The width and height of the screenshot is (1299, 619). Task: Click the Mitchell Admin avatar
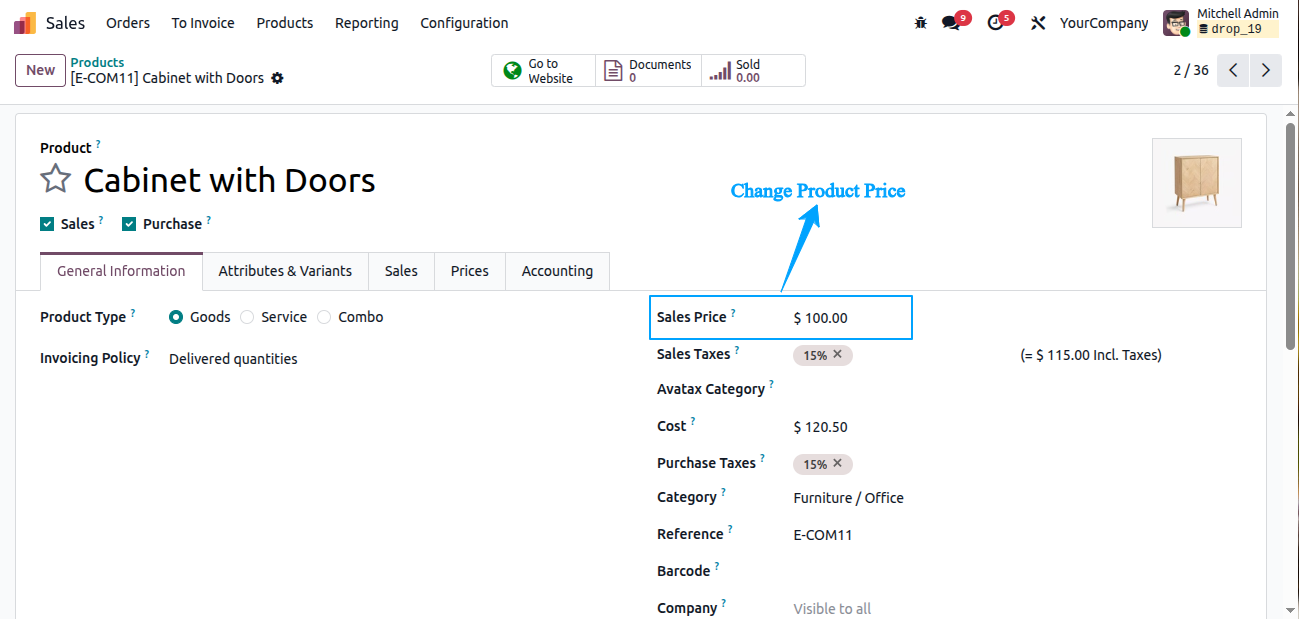[1176, 23]
